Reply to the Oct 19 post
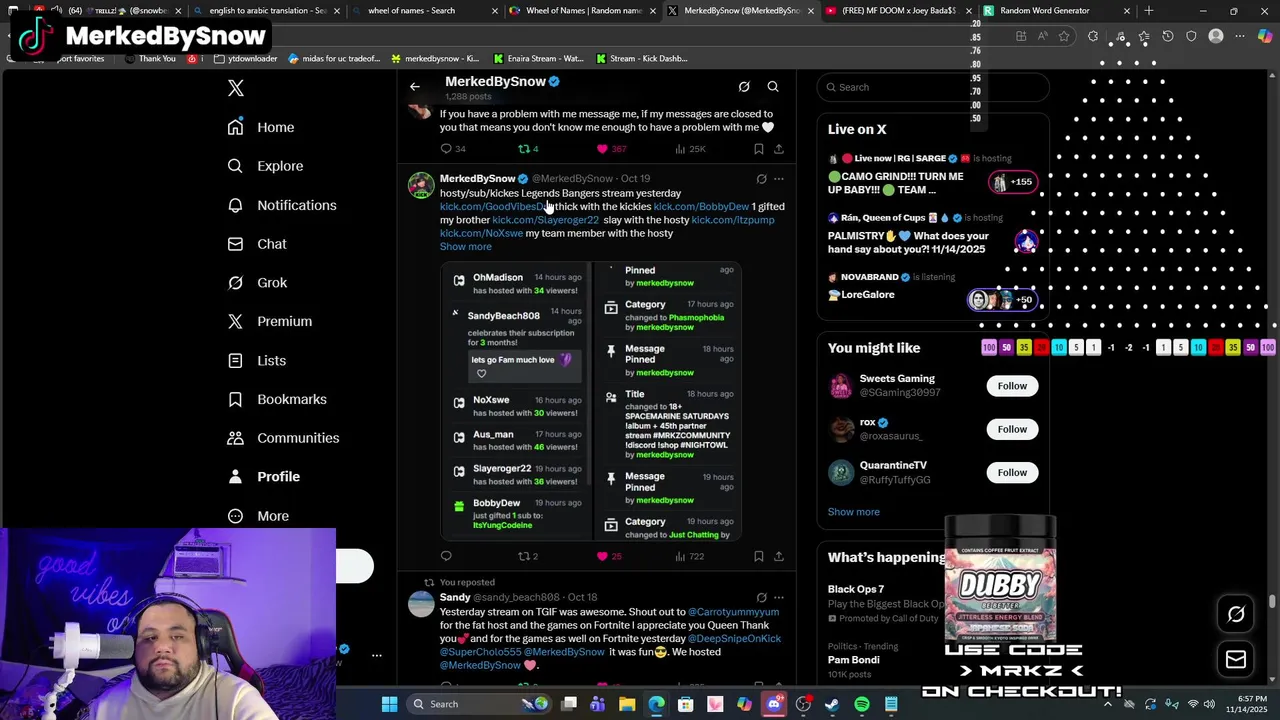This screenshot has height=720, width=1280. [446, 556]
